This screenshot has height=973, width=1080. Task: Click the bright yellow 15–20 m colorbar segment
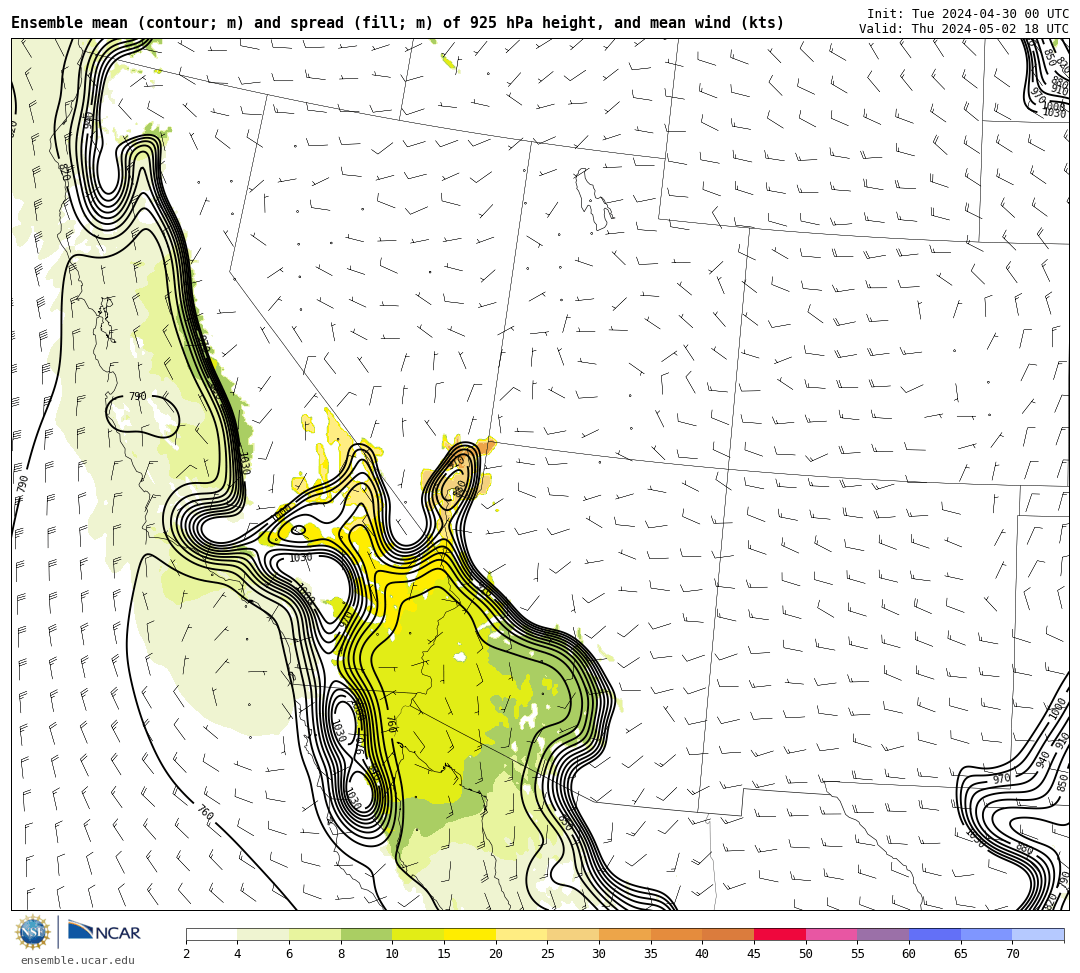[x=470, y=934]
